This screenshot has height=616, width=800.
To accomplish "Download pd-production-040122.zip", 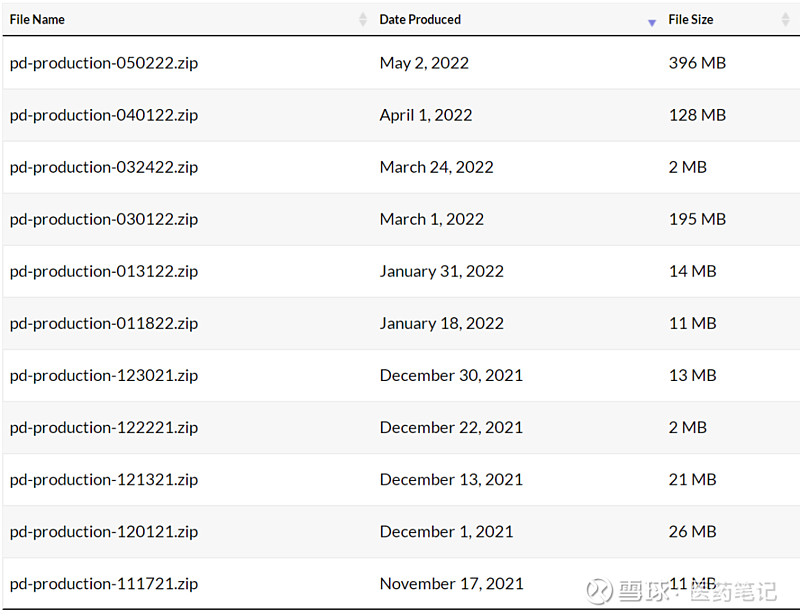I will 104,115.
